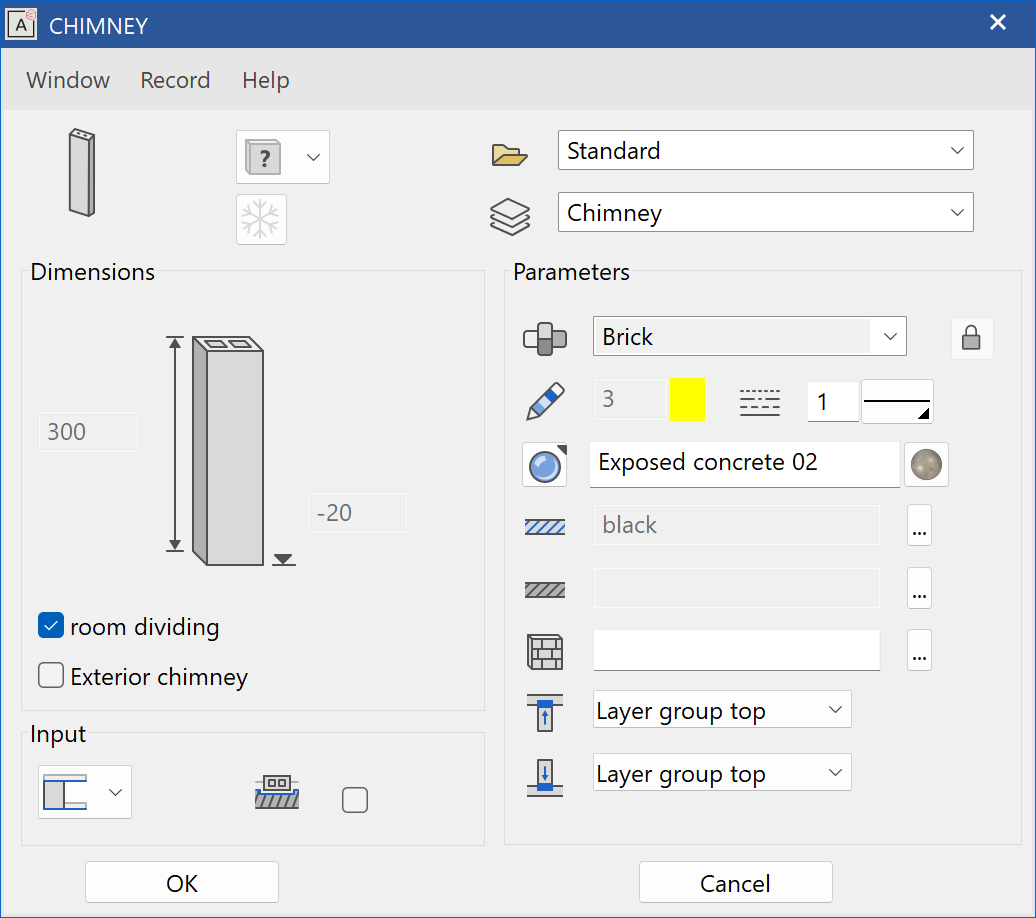Click the bottom level reference icon
The width and height of the screenshot is (1036, 918).
point(545,777)
